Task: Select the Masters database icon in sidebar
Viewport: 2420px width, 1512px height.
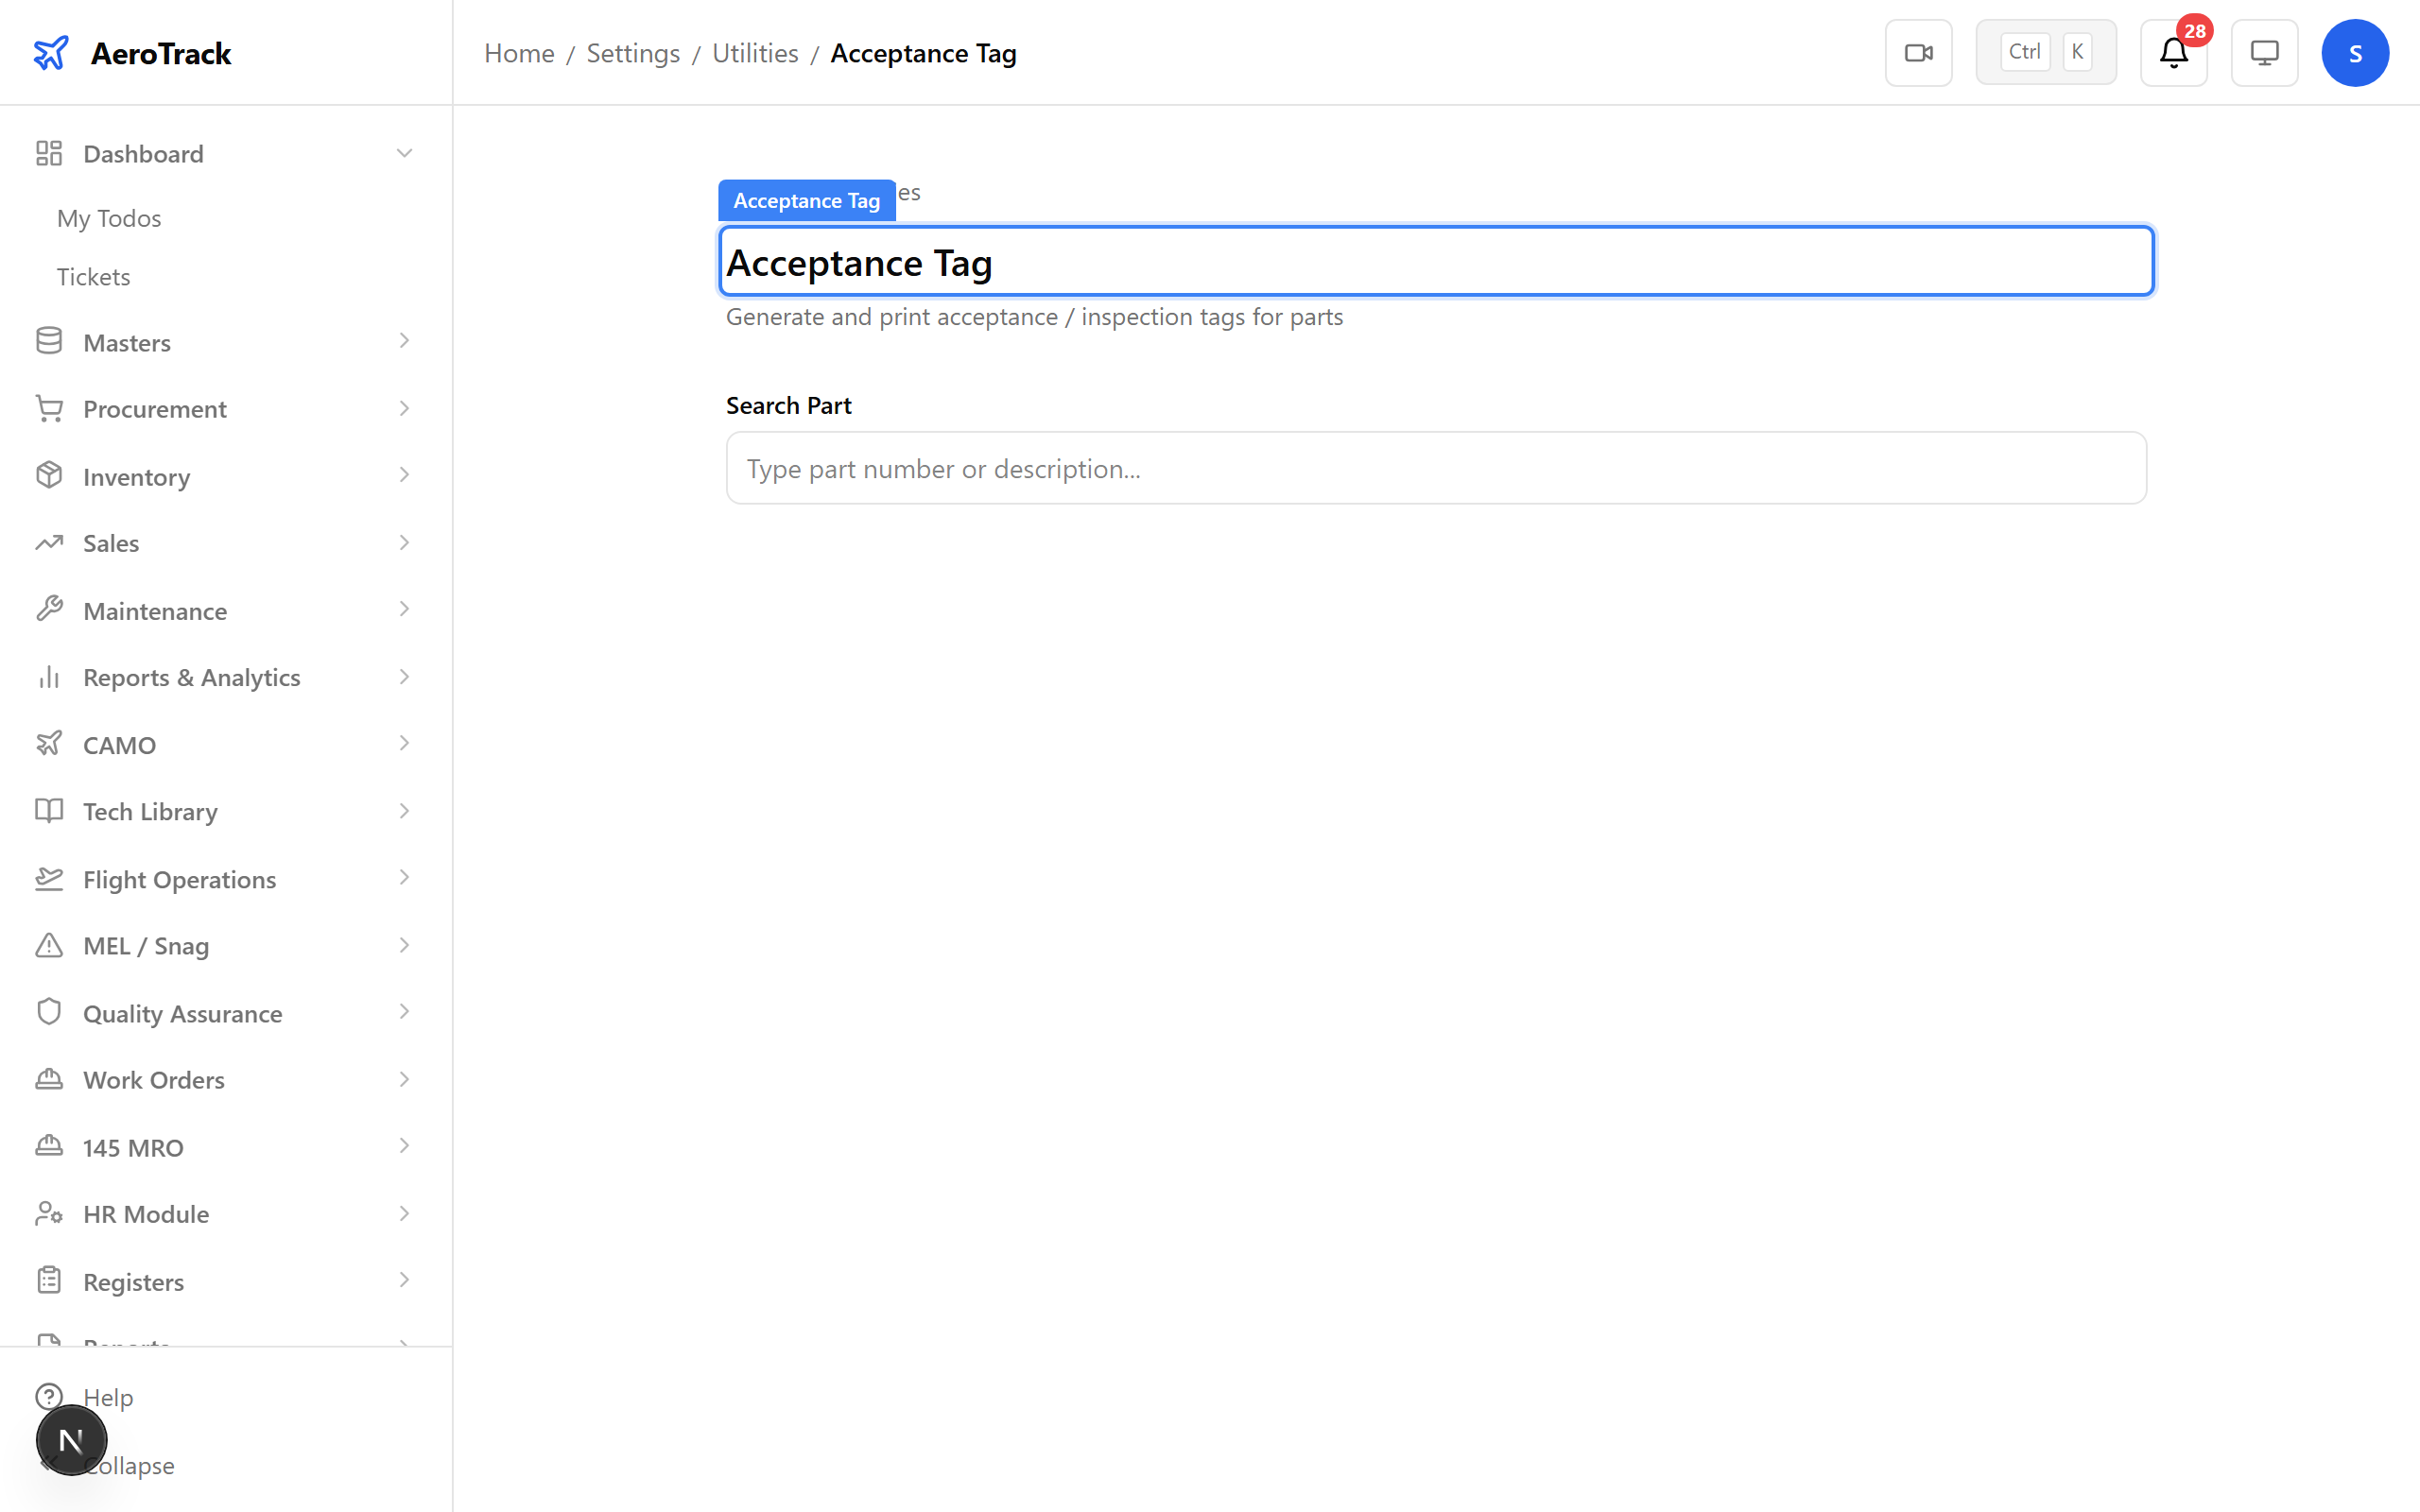Action: [50, 341]
